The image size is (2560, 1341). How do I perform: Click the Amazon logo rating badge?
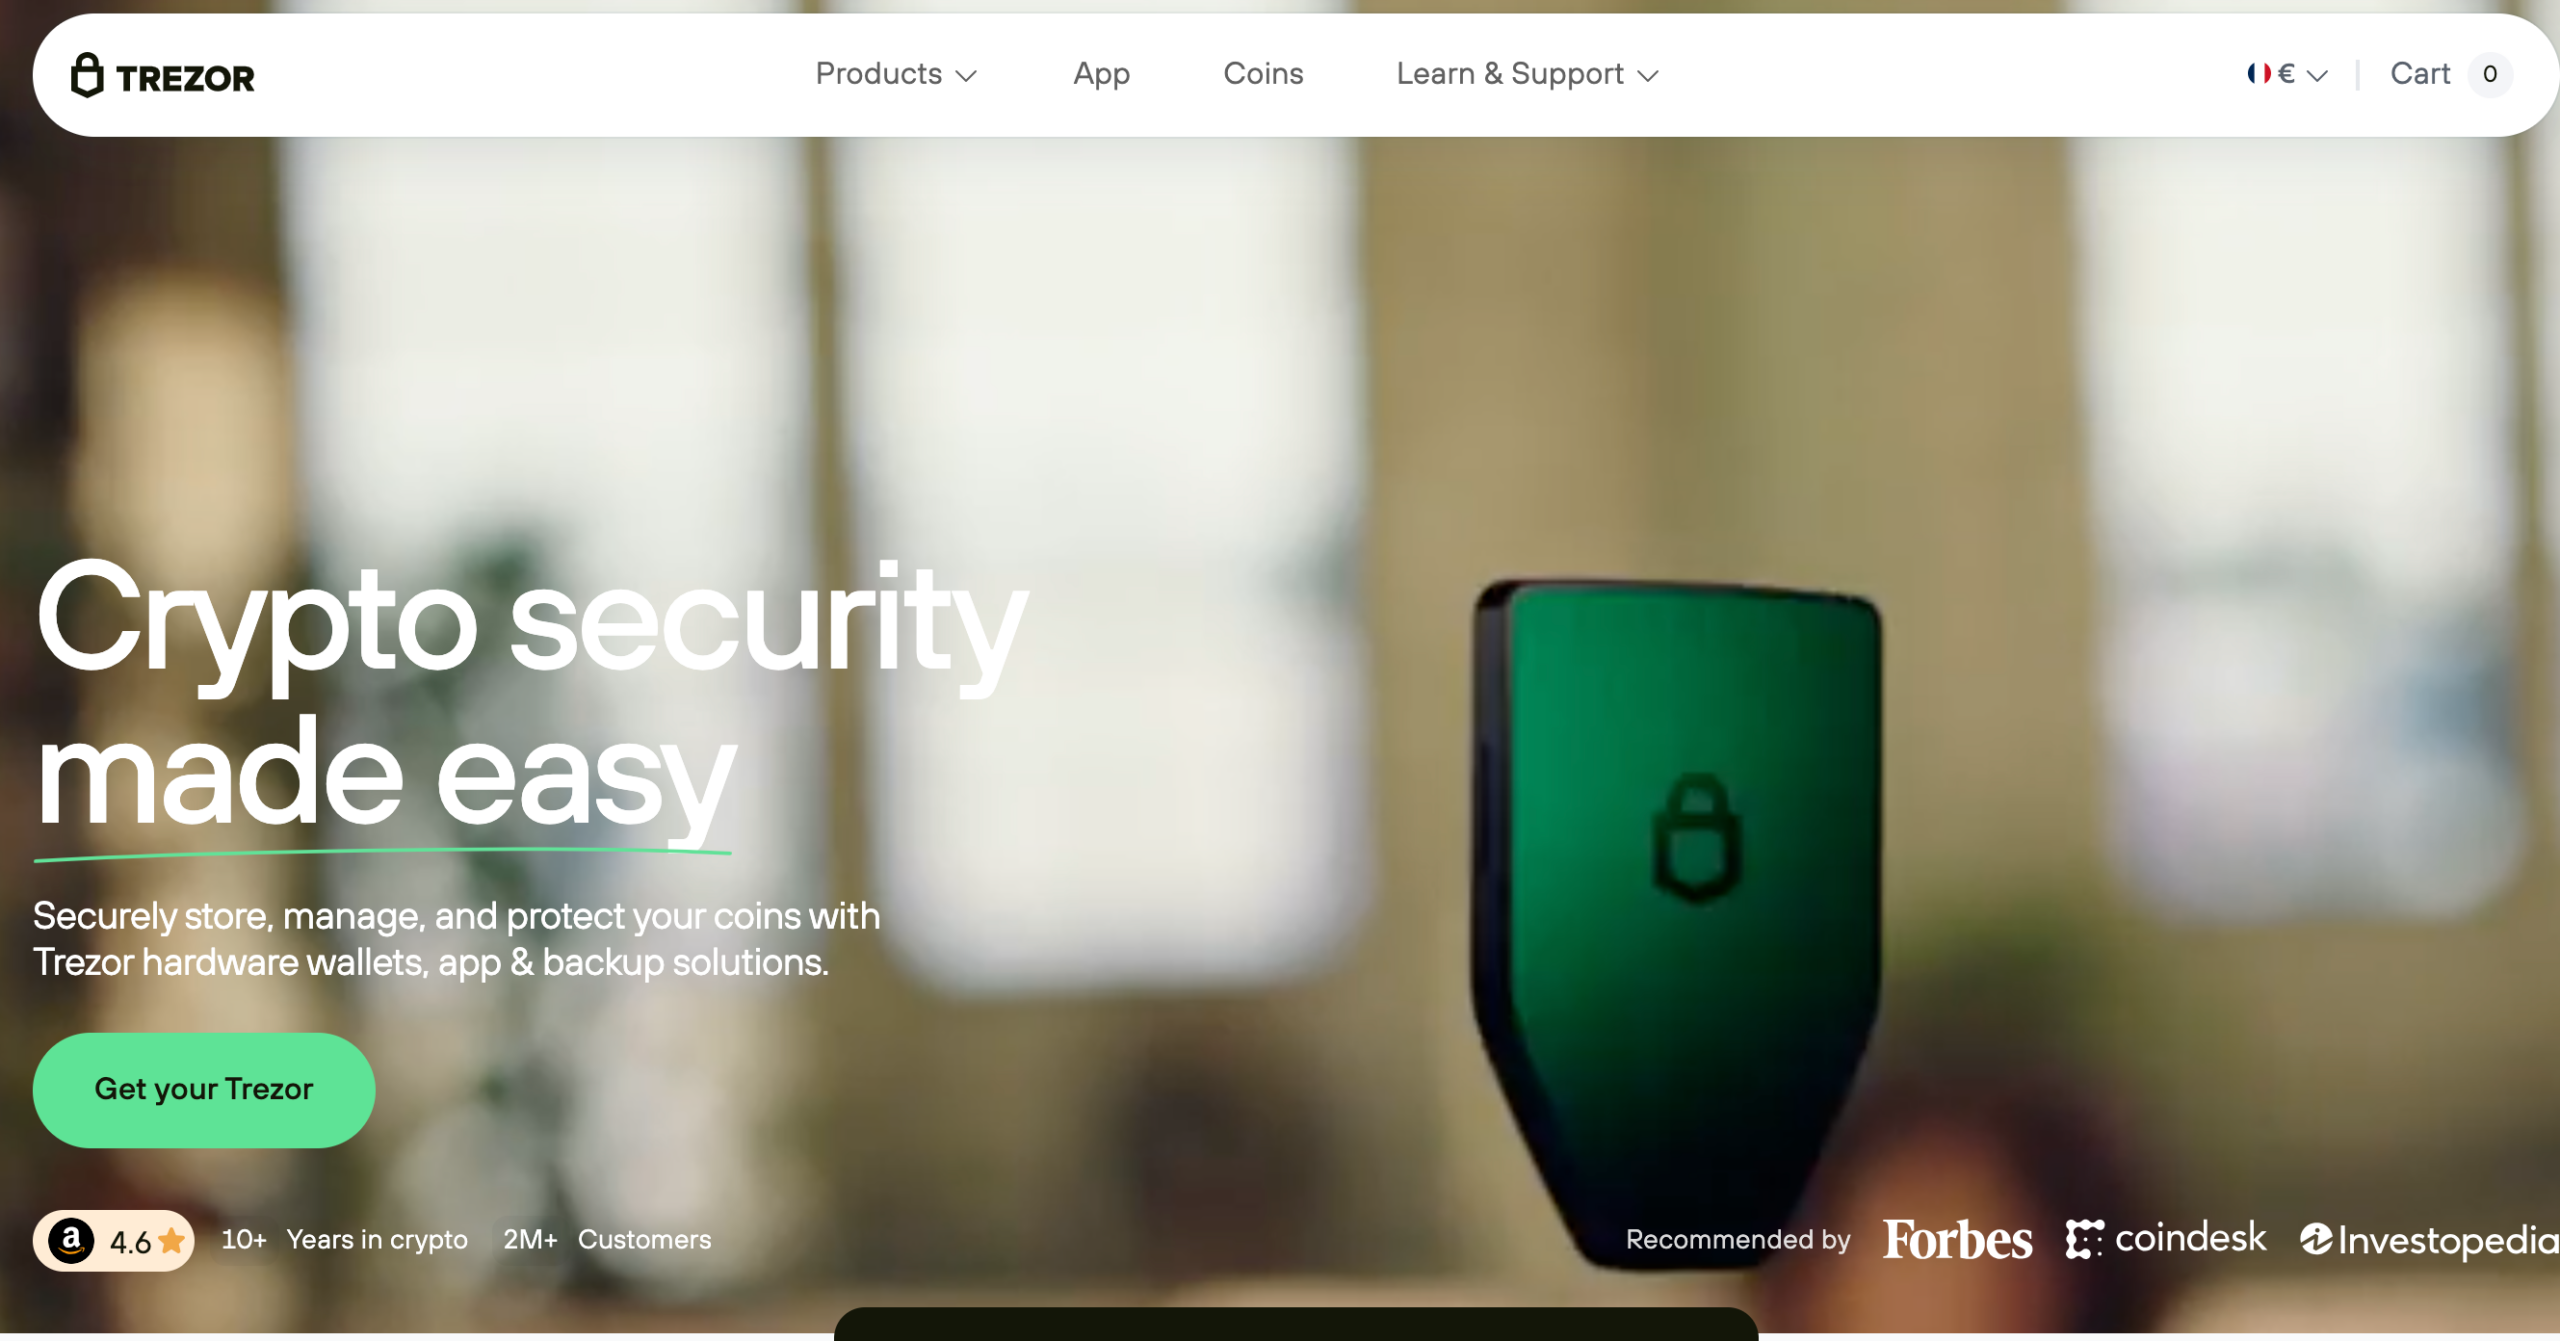[113, 1240]
